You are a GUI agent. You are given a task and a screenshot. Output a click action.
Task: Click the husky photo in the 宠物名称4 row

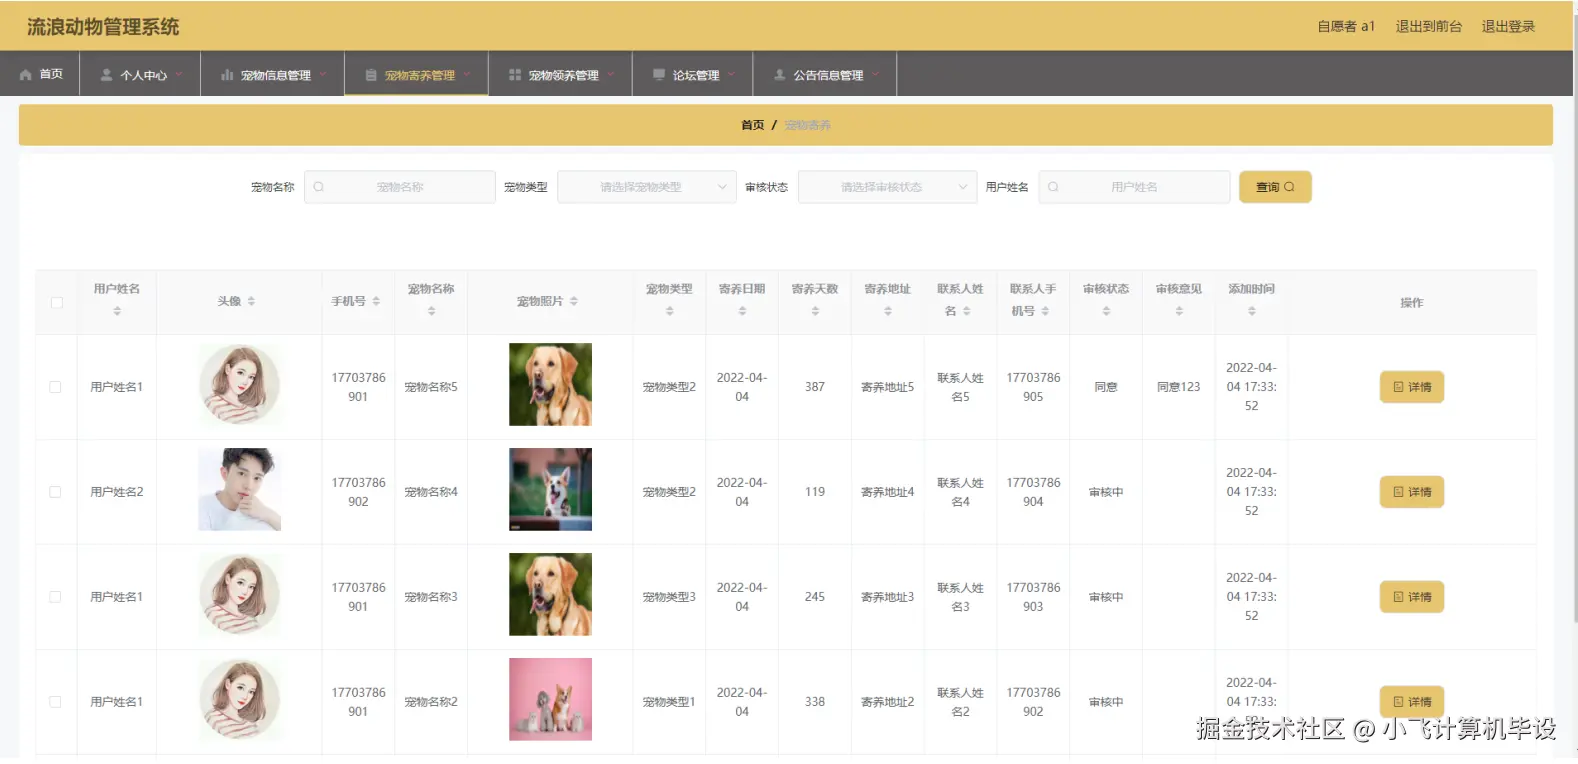pyautogui.click(x=550, y=489)
